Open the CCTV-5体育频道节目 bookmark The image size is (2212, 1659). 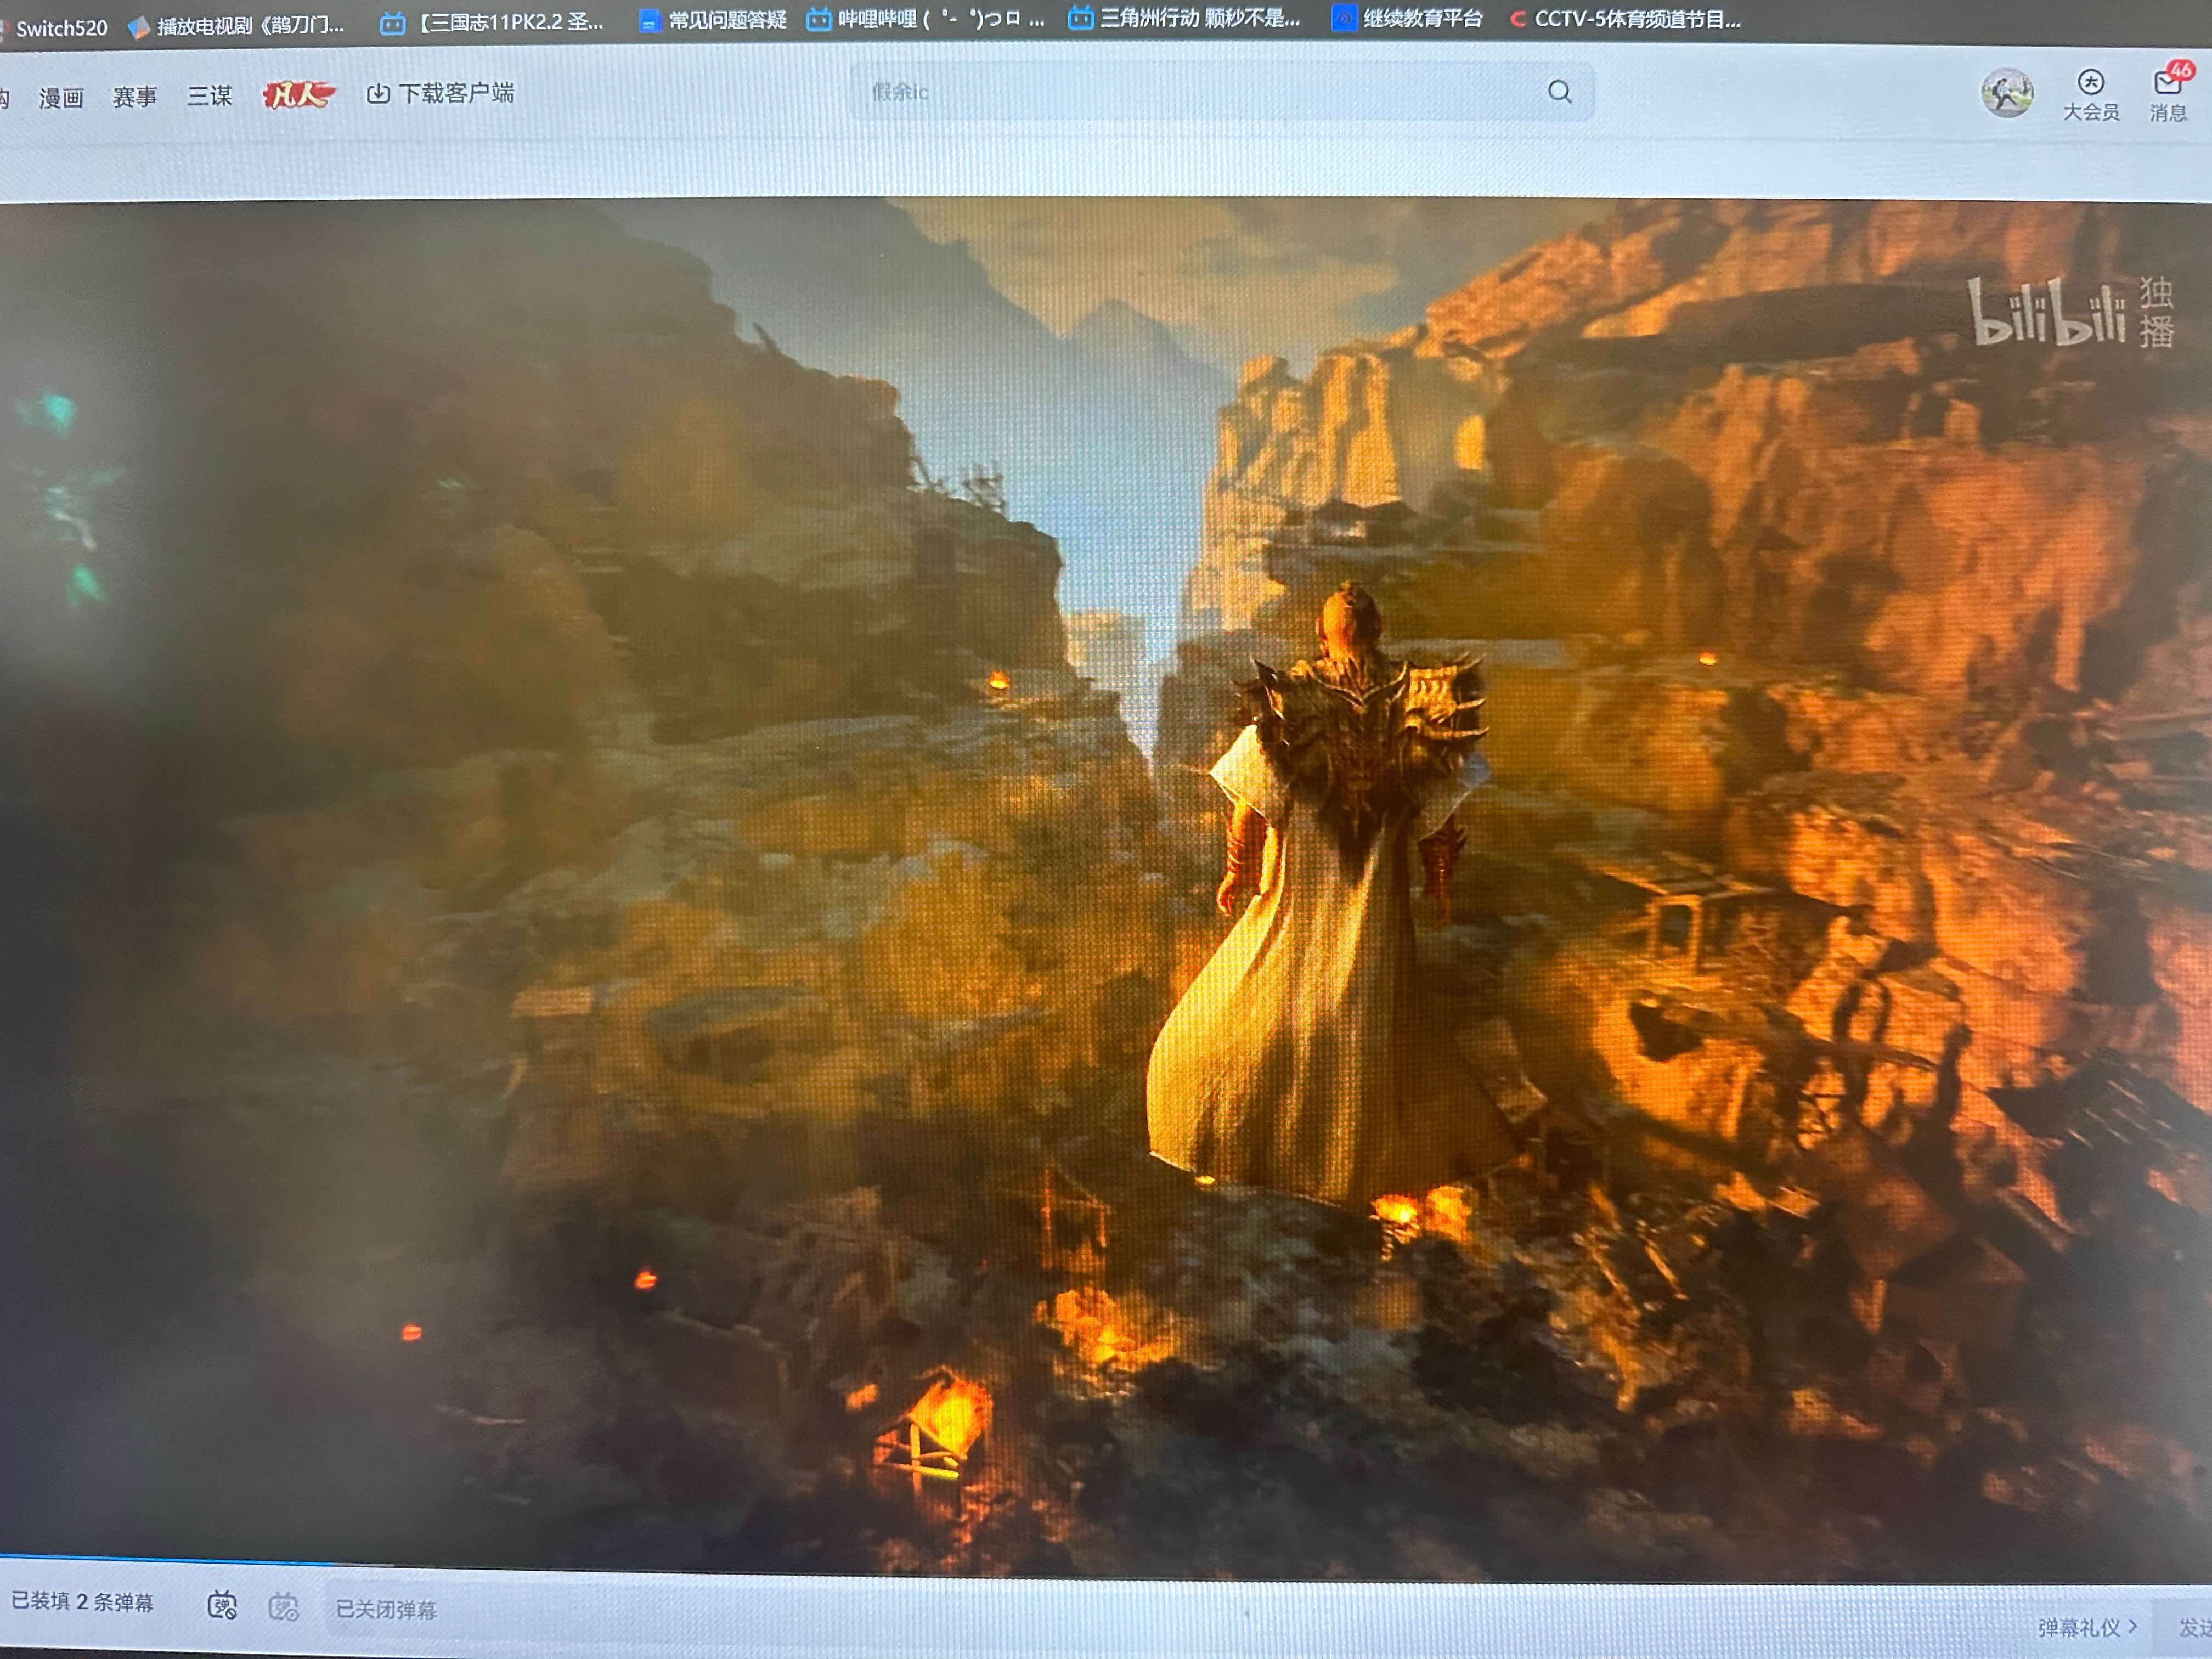pyautogui.click(x=1626, y=19)
